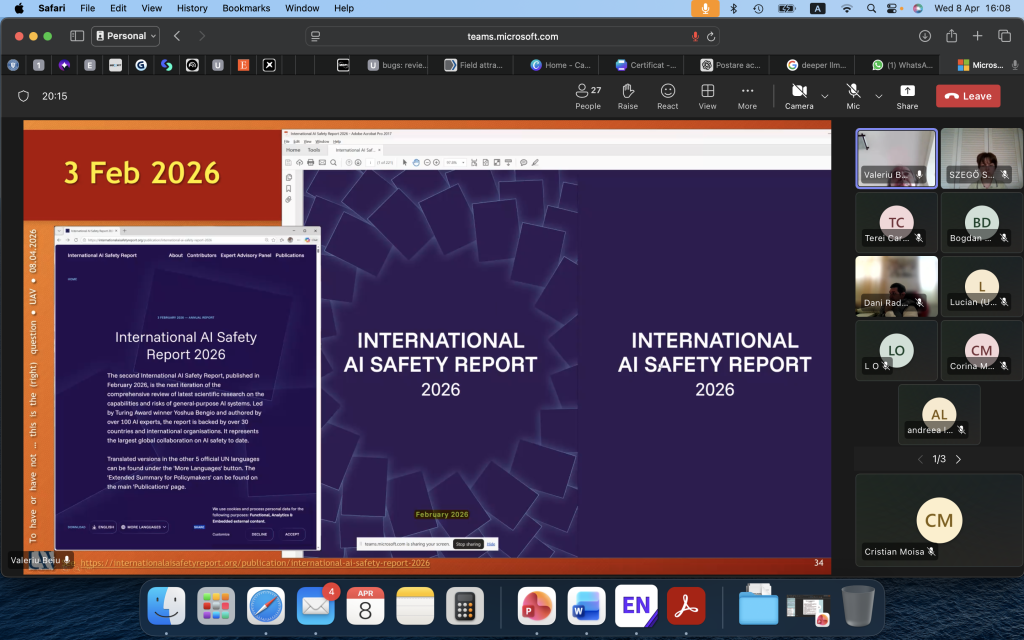Go to next participants page arrow
This screenshot has width=1024, height=640.
(x=958, y=459)
